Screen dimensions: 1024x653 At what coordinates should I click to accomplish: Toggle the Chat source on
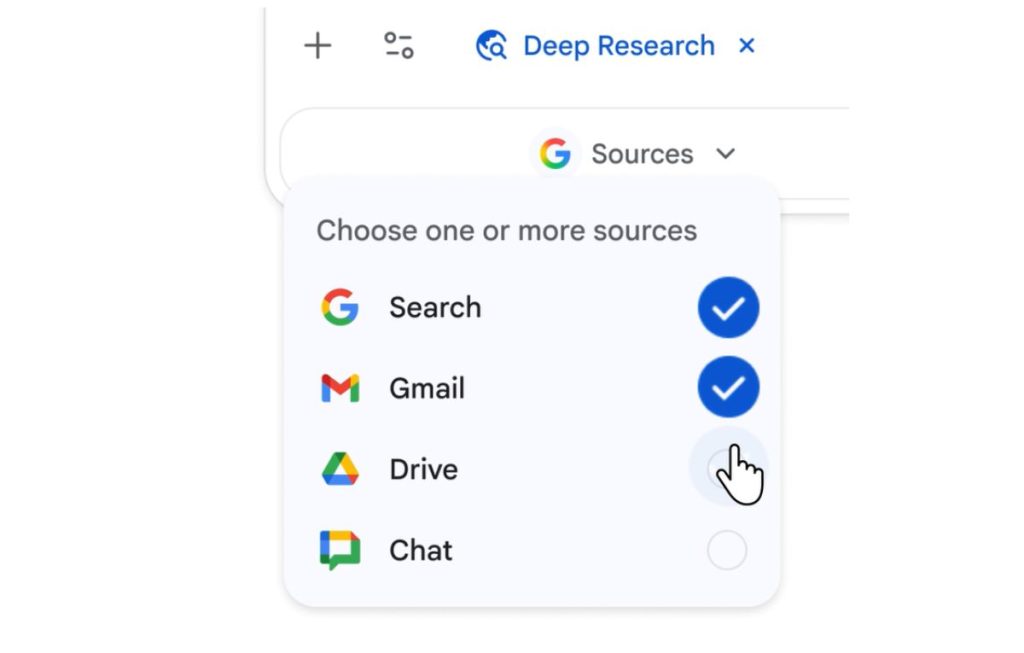[727, 549]
